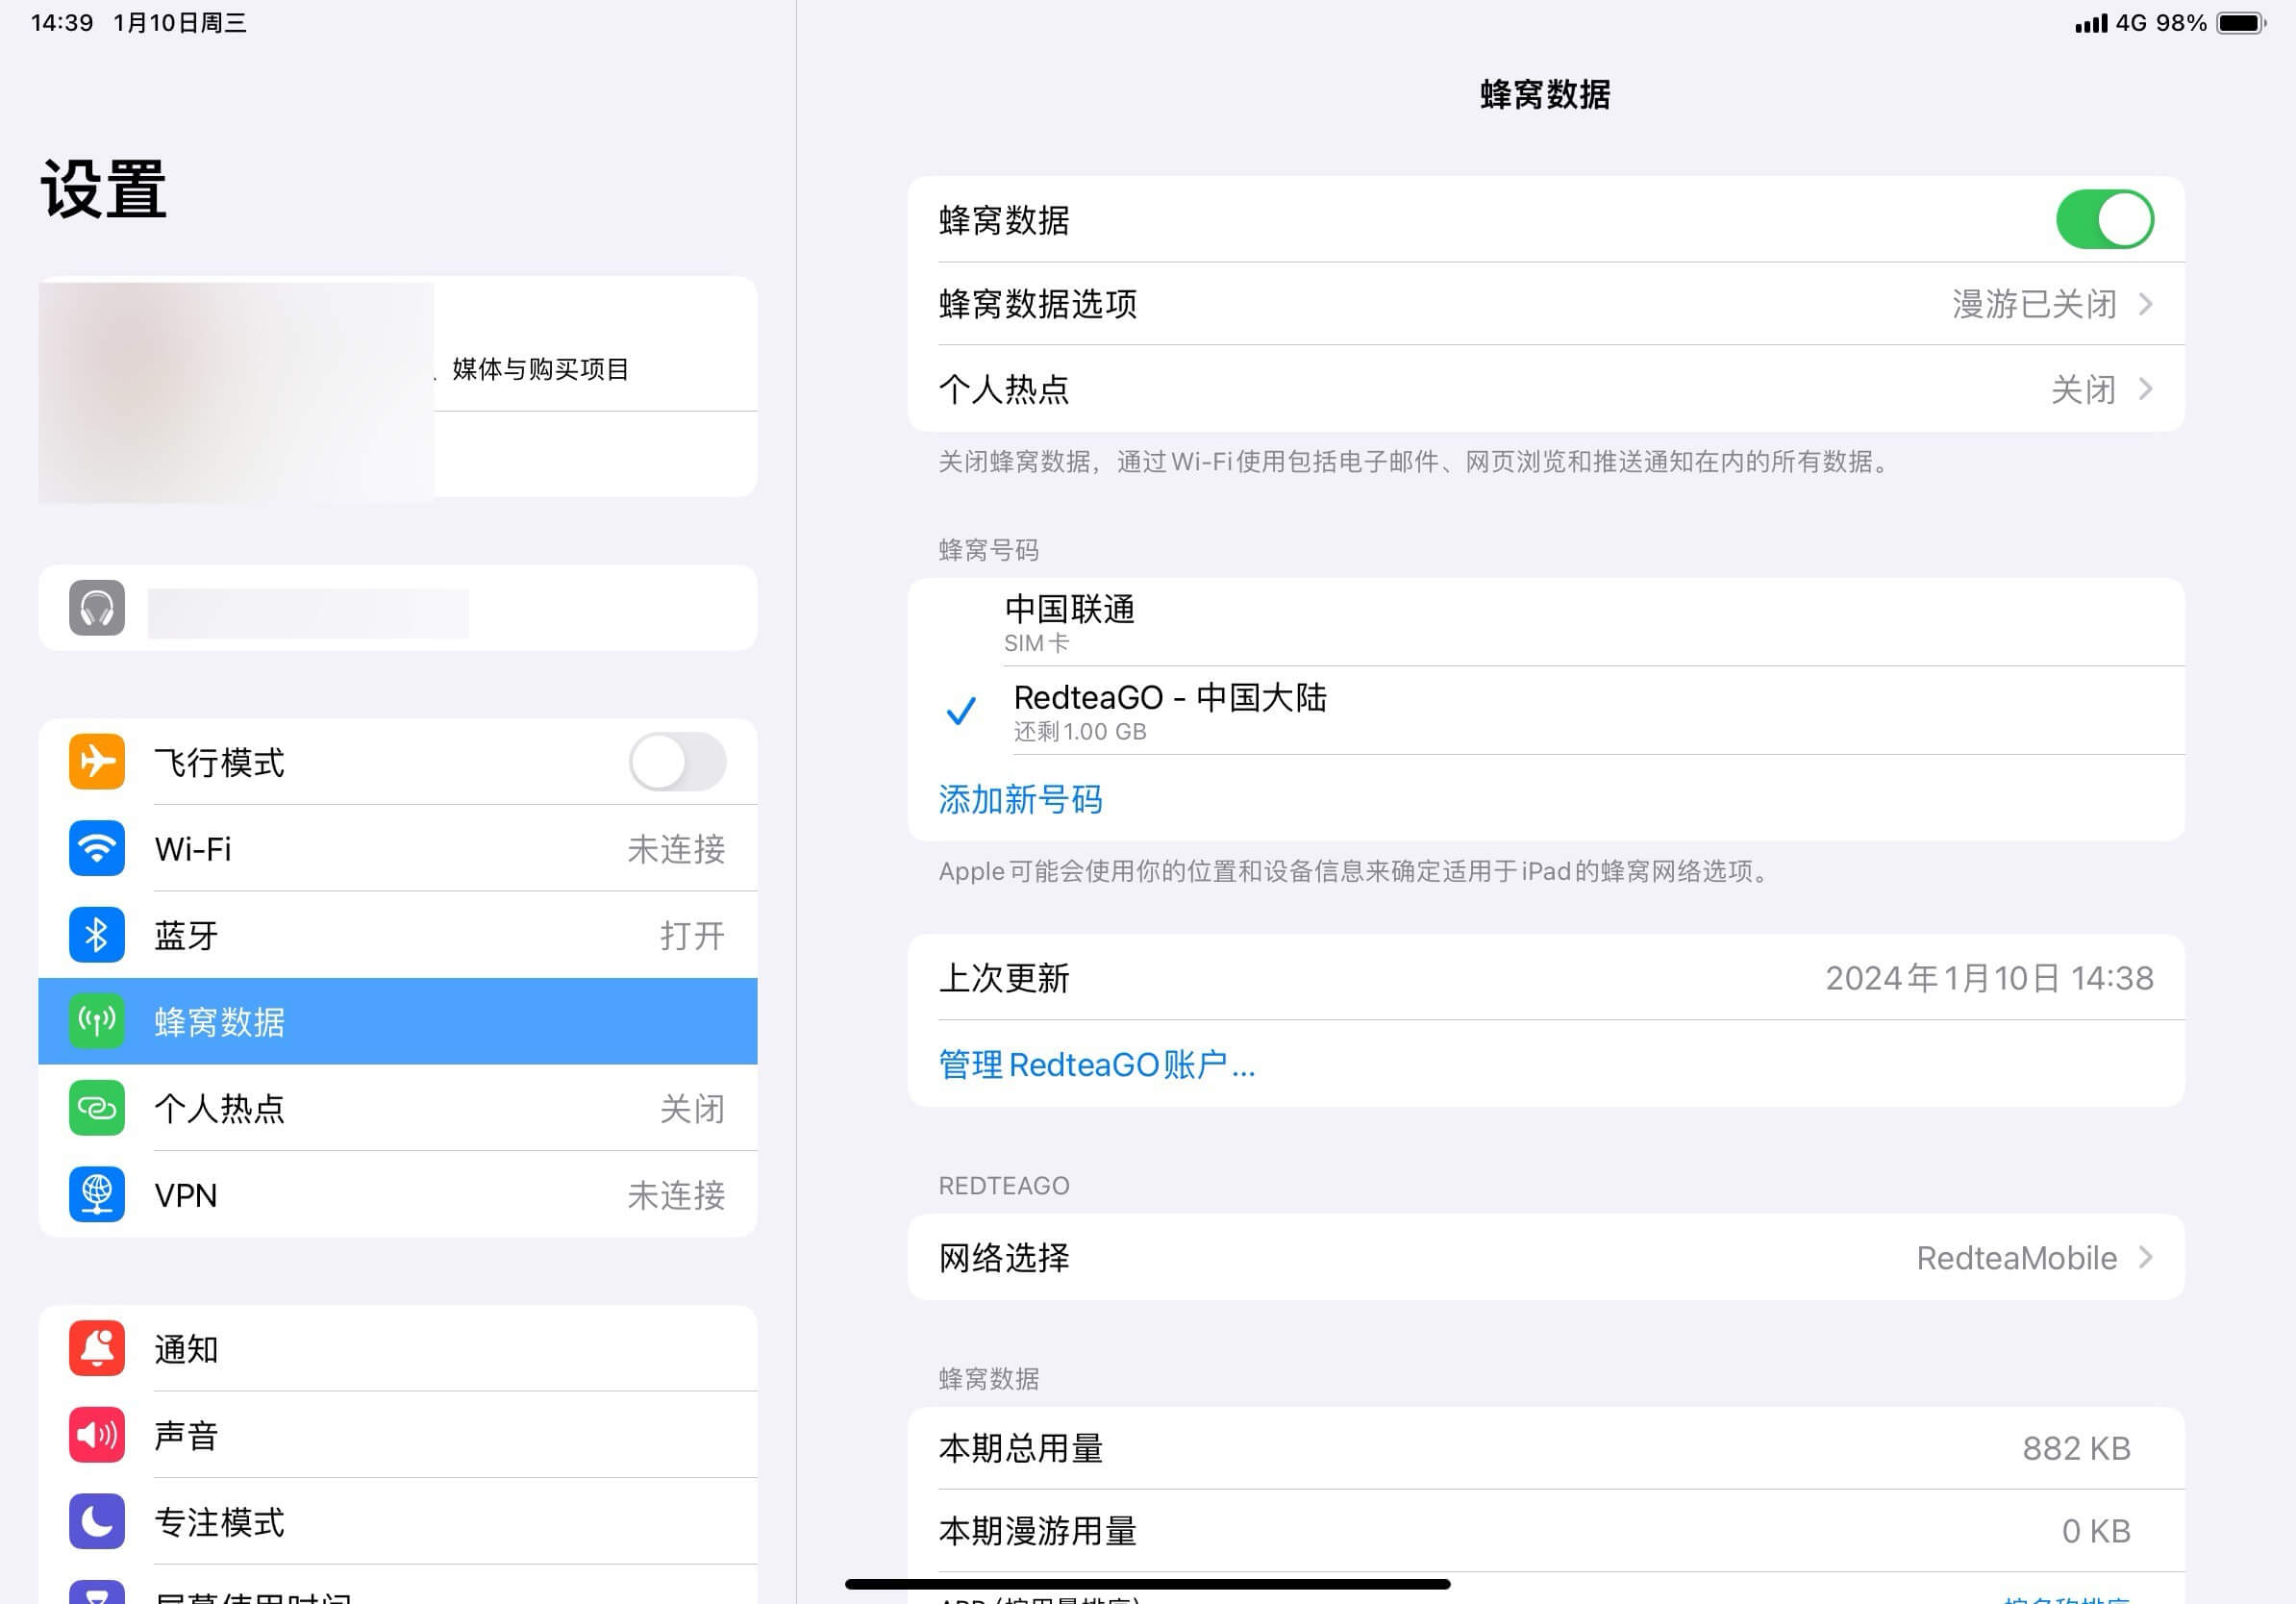Tap 漫游已关闭 value text
Screen dimensions: 2296x1604
pos(2034,304)
